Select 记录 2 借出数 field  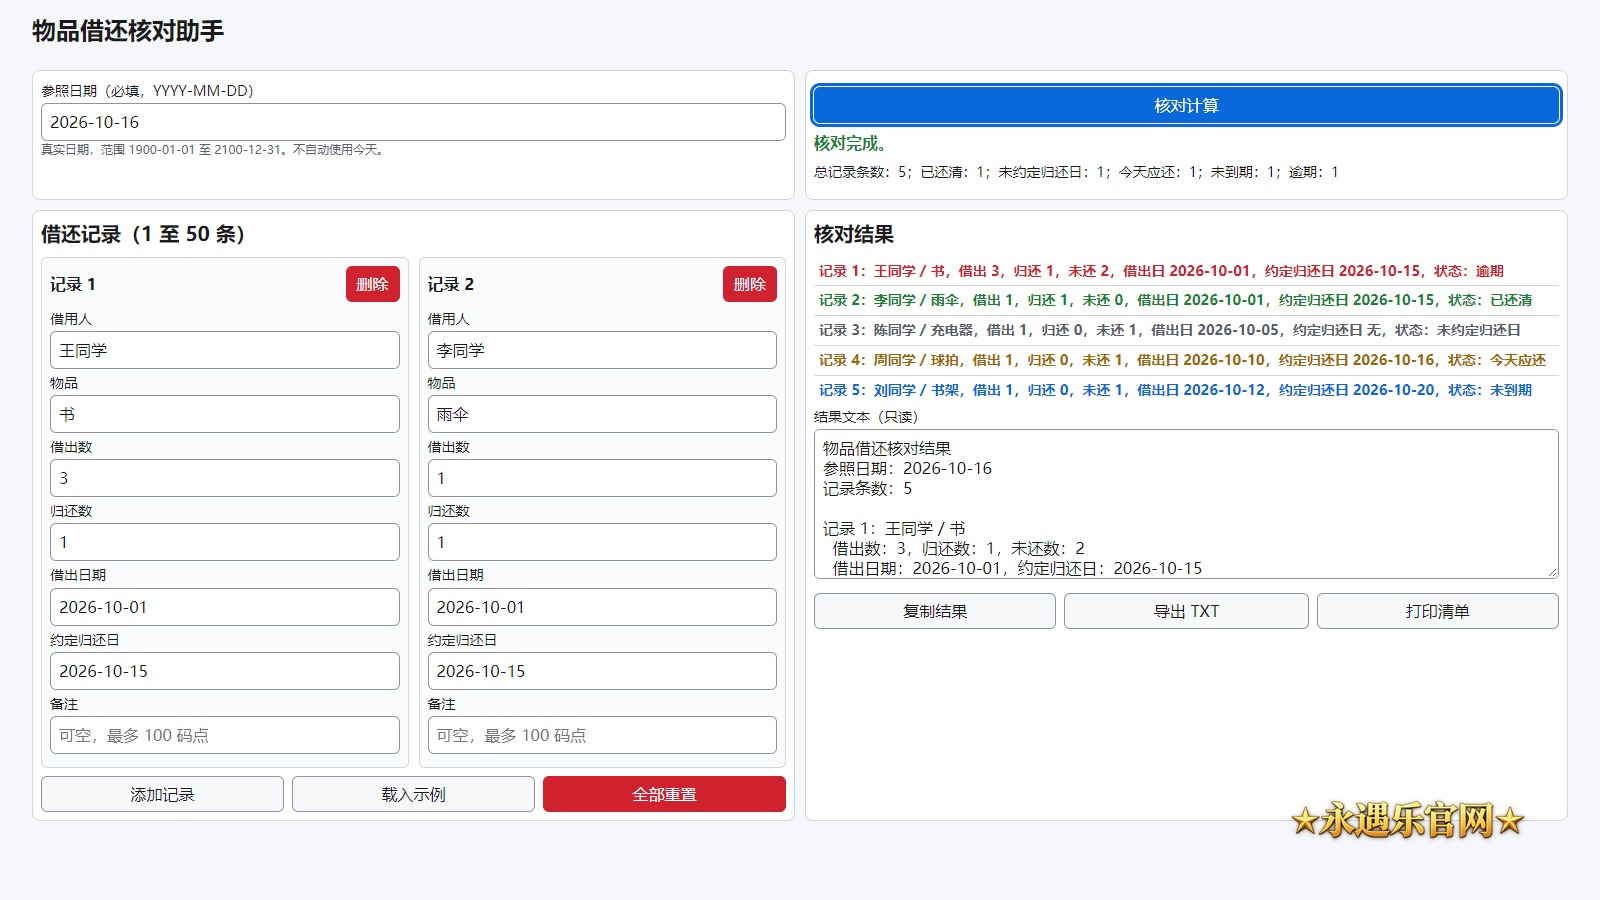602,478
